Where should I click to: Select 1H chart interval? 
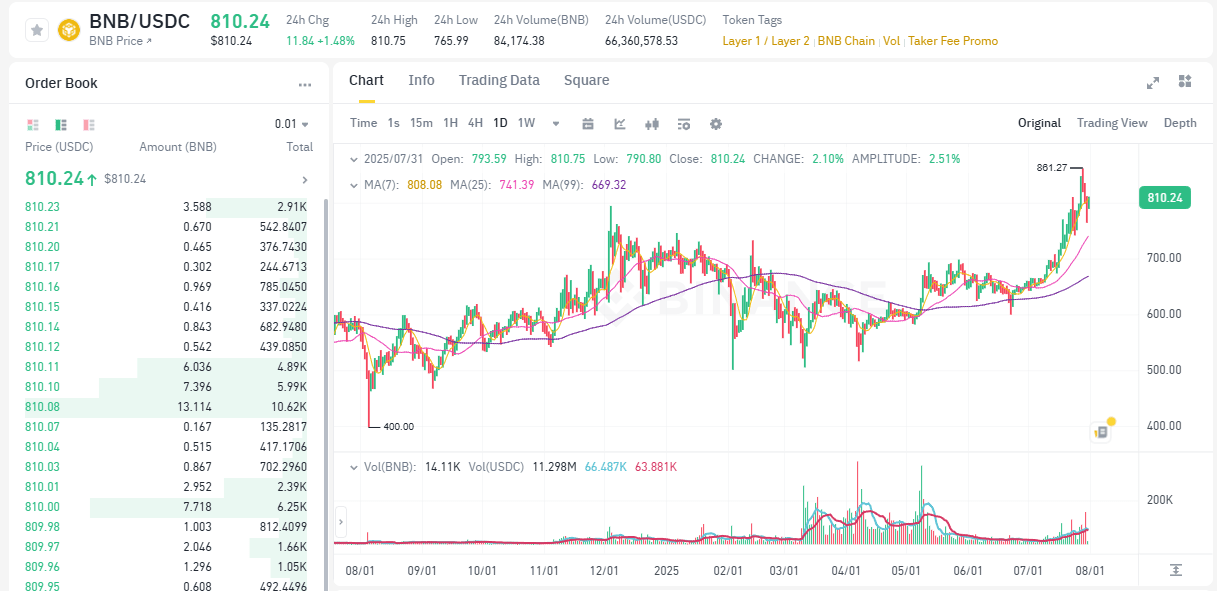(451, 123)
